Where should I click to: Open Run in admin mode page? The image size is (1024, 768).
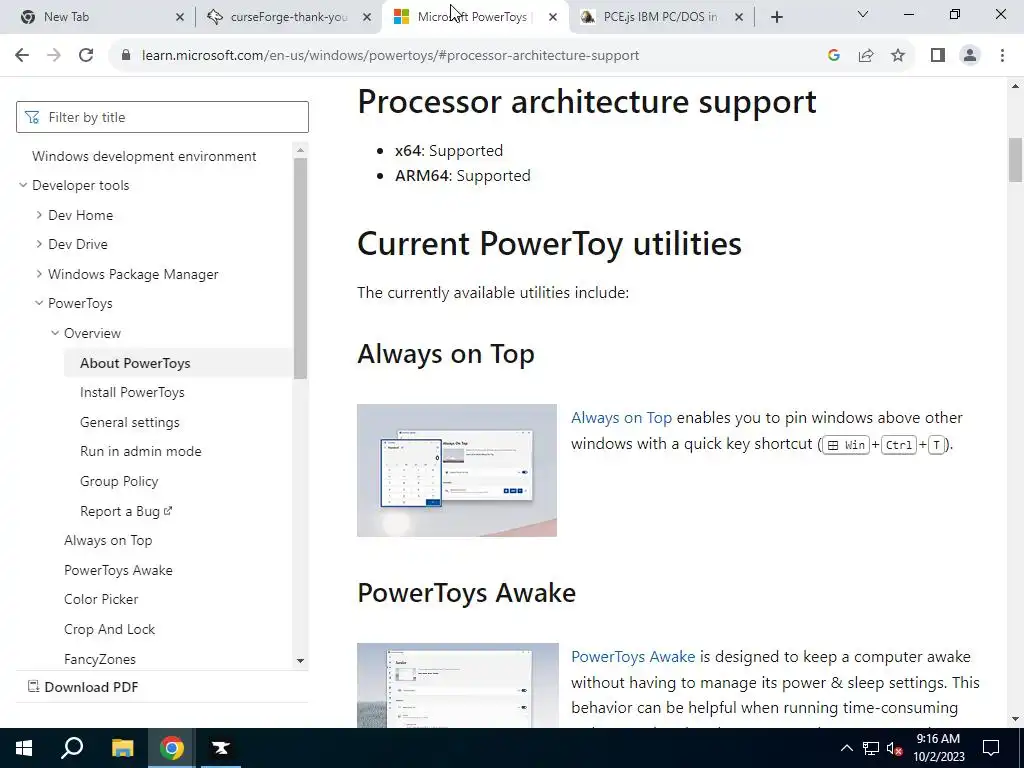pos(140,451)
